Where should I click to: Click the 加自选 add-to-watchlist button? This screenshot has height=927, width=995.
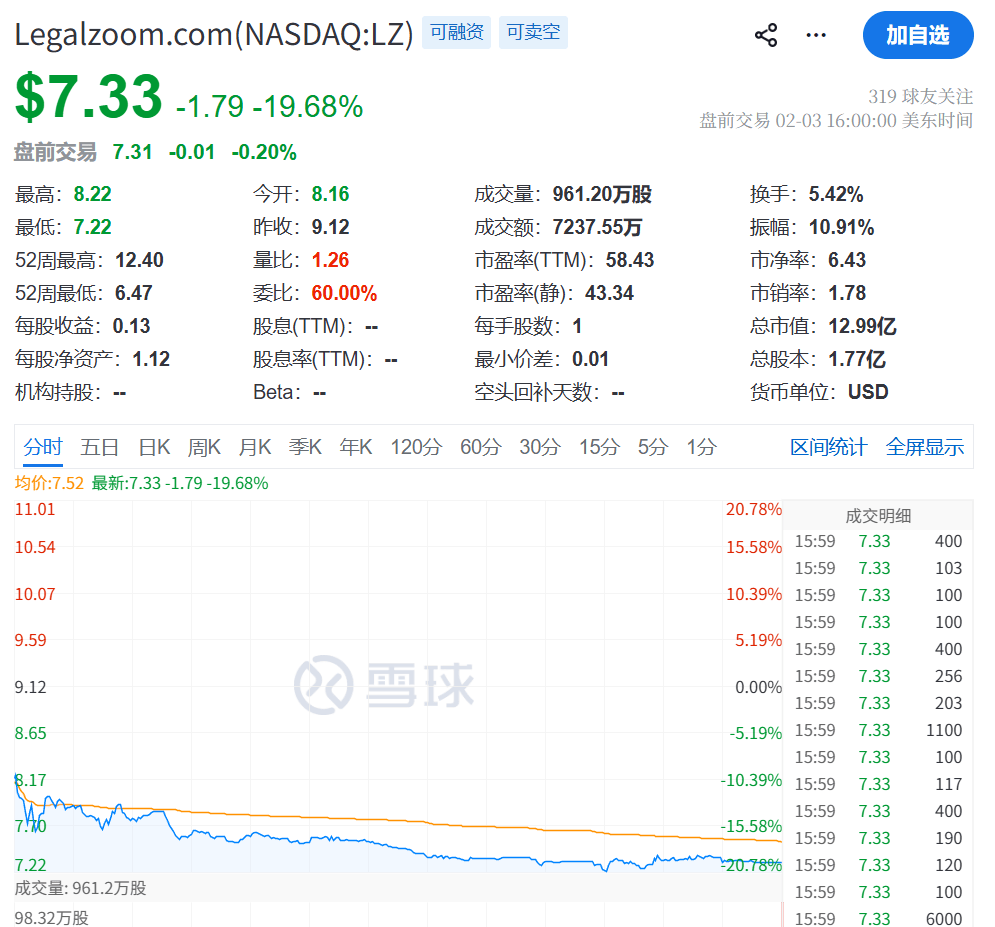(918, 34)
